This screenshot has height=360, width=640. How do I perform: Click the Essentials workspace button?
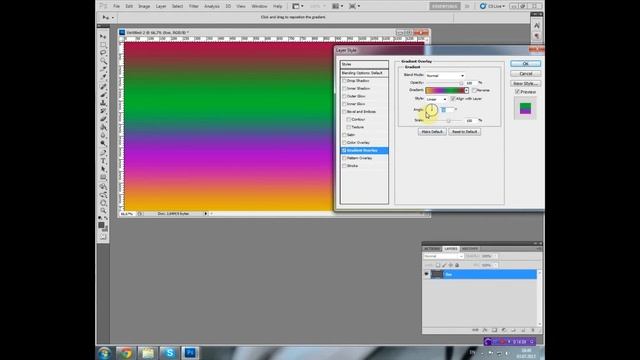pos(444,6)
